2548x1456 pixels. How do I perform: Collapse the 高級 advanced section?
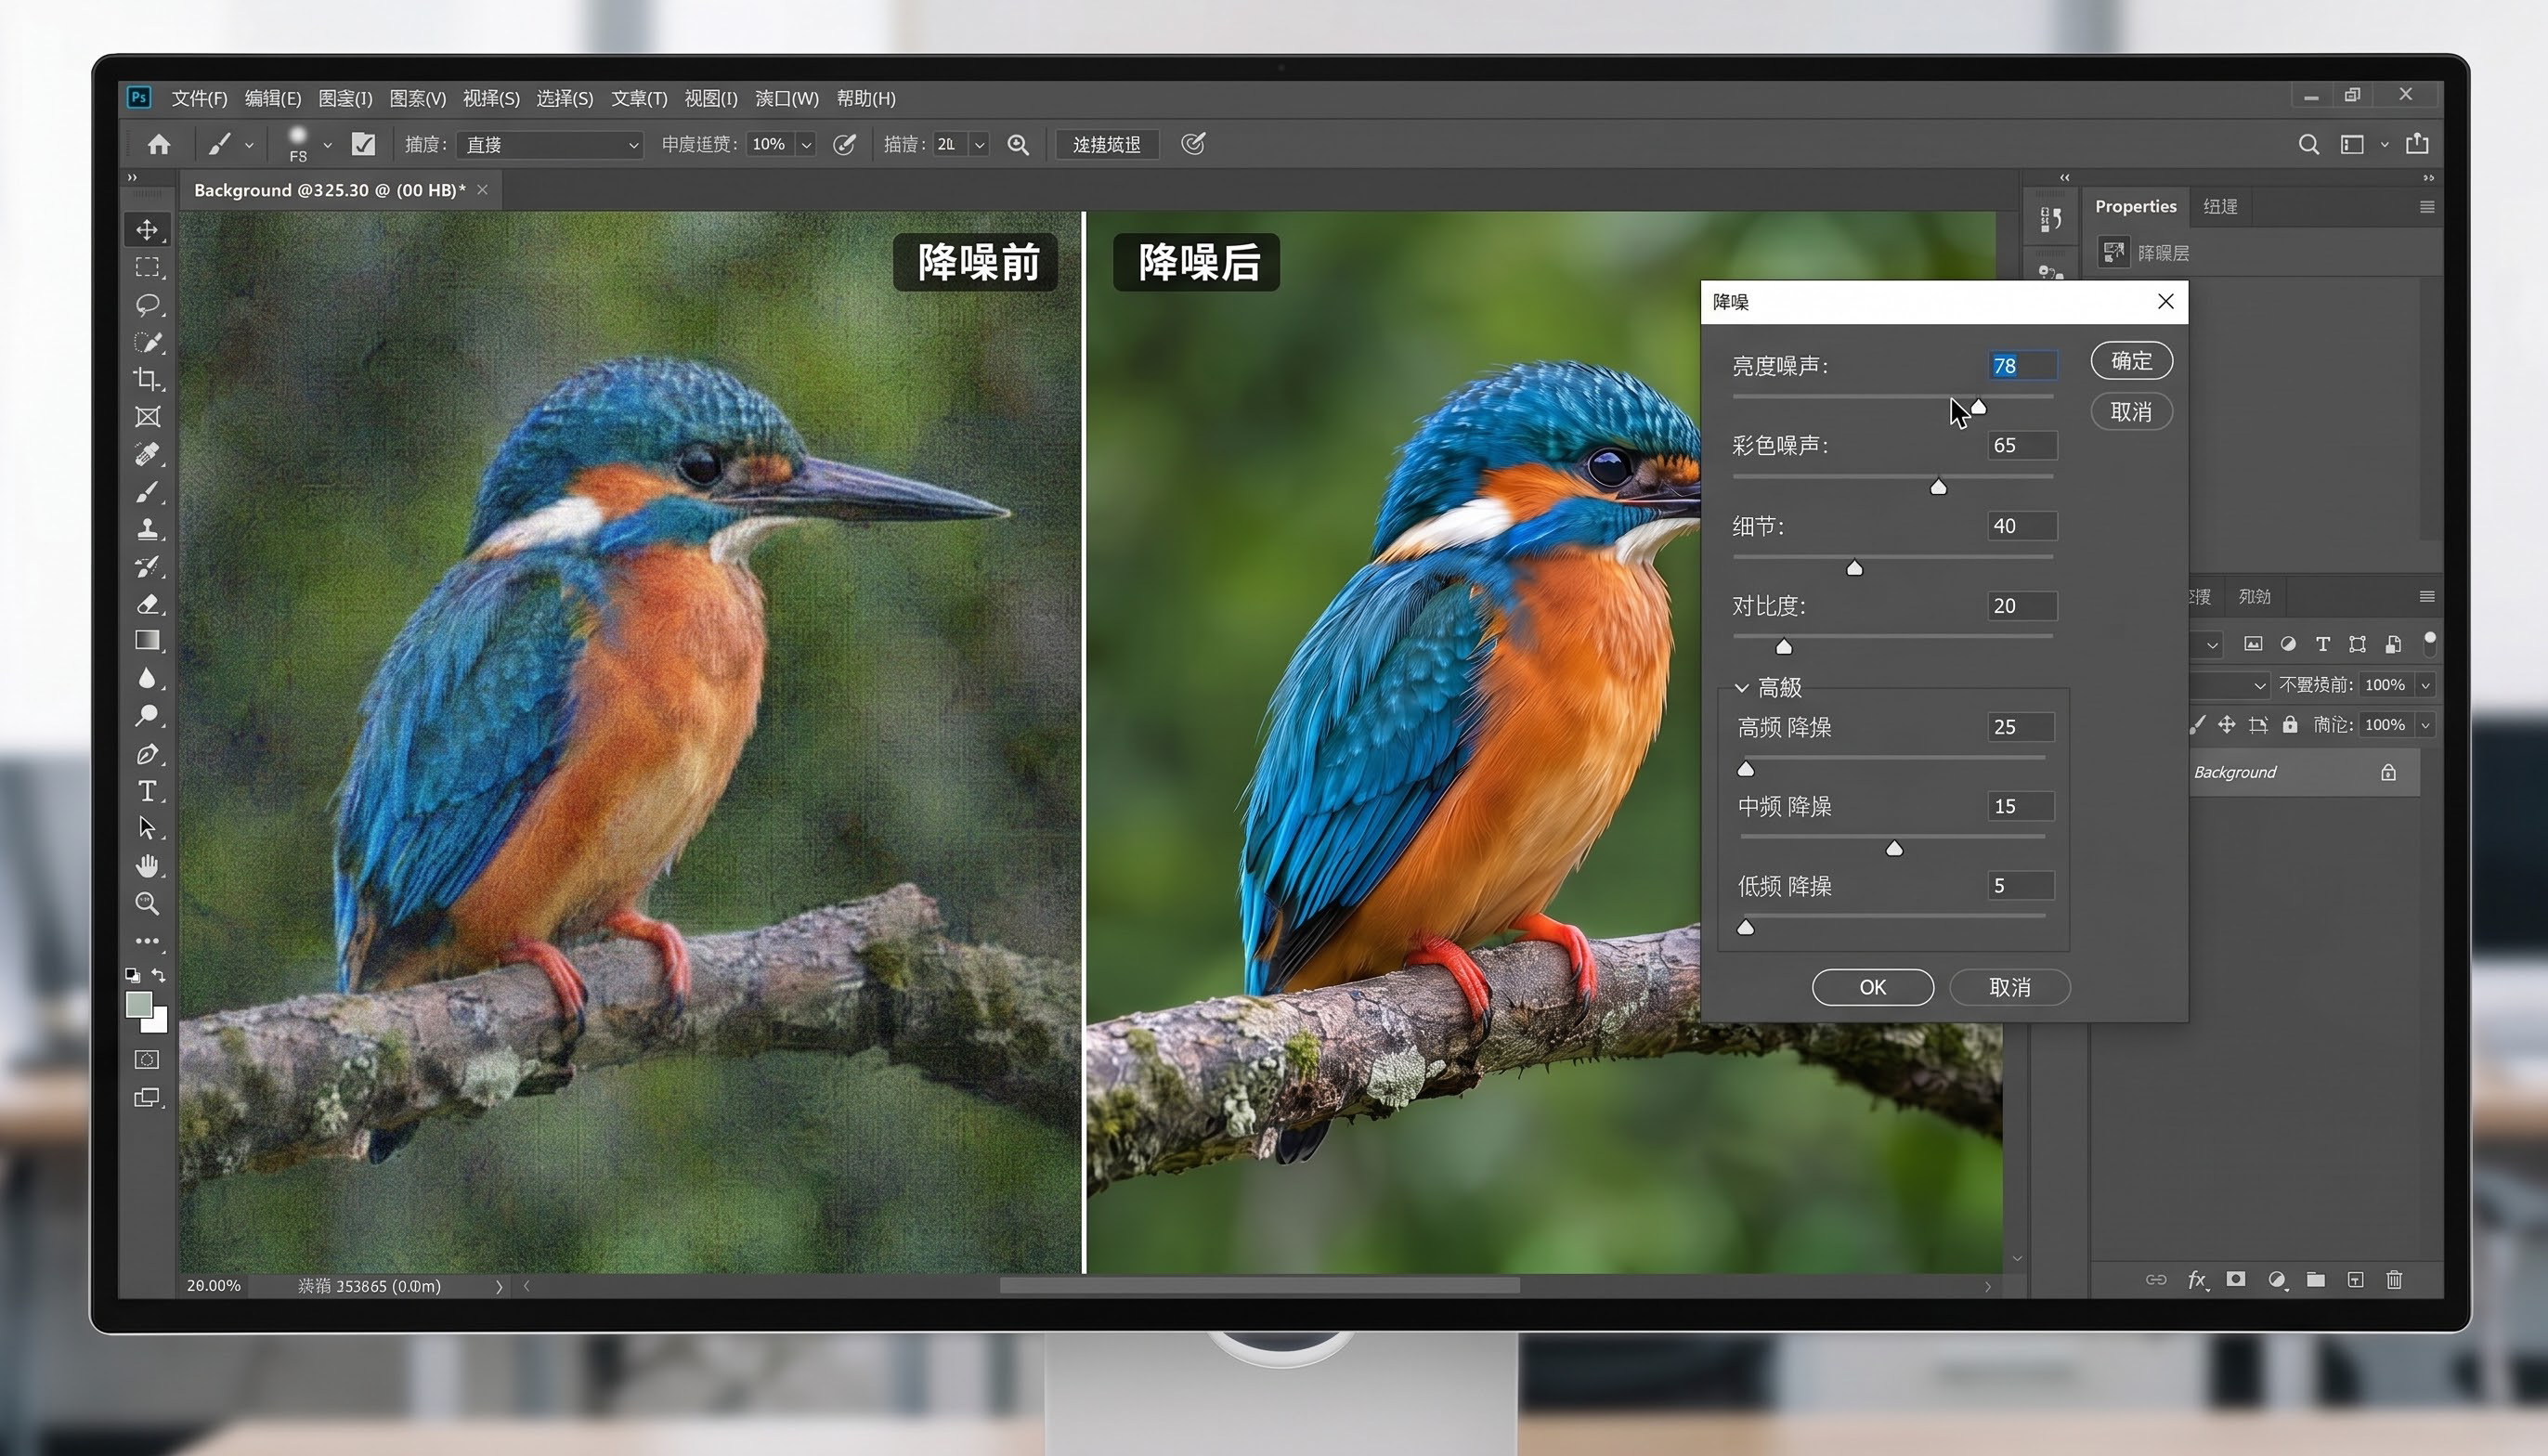1741,688
